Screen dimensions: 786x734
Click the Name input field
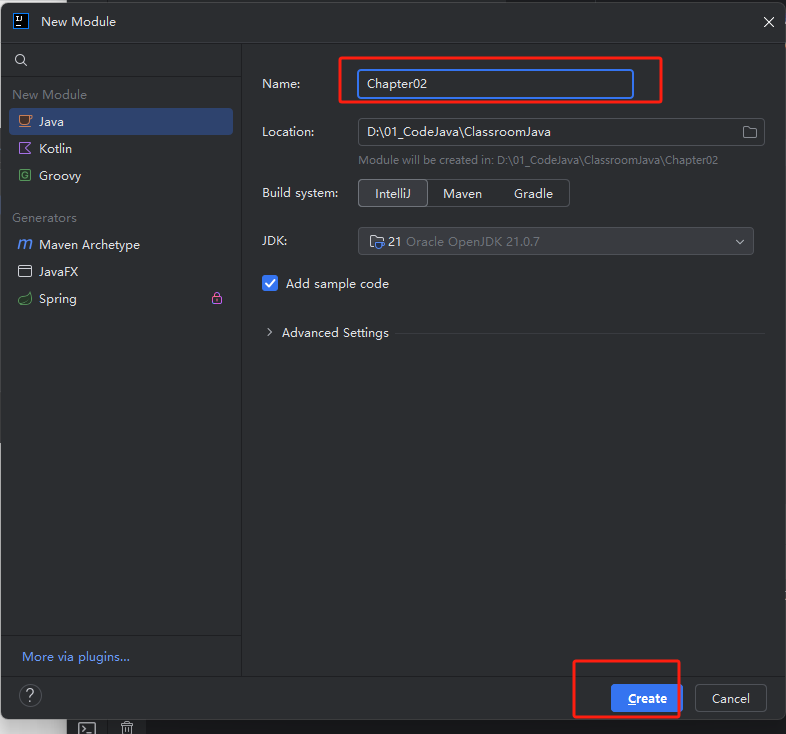point(495,84)
